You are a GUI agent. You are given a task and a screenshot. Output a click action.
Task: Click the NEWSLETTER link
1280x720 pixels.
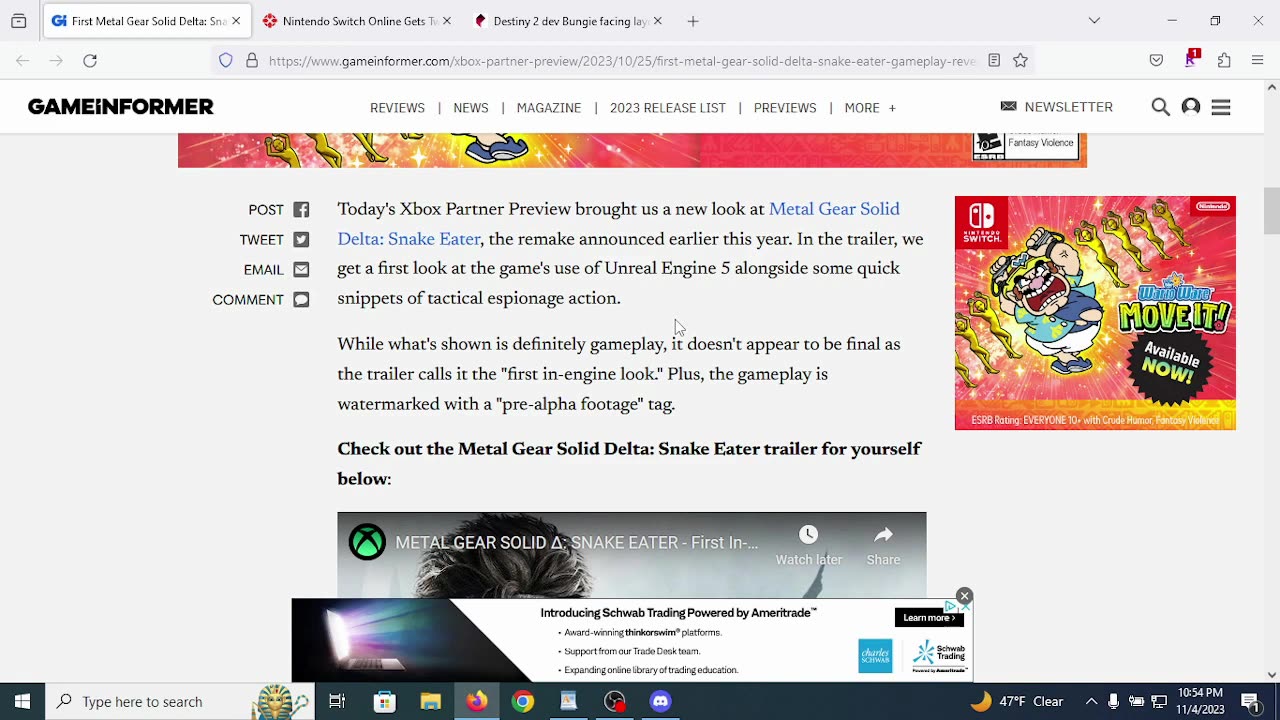click(1057, 107)
